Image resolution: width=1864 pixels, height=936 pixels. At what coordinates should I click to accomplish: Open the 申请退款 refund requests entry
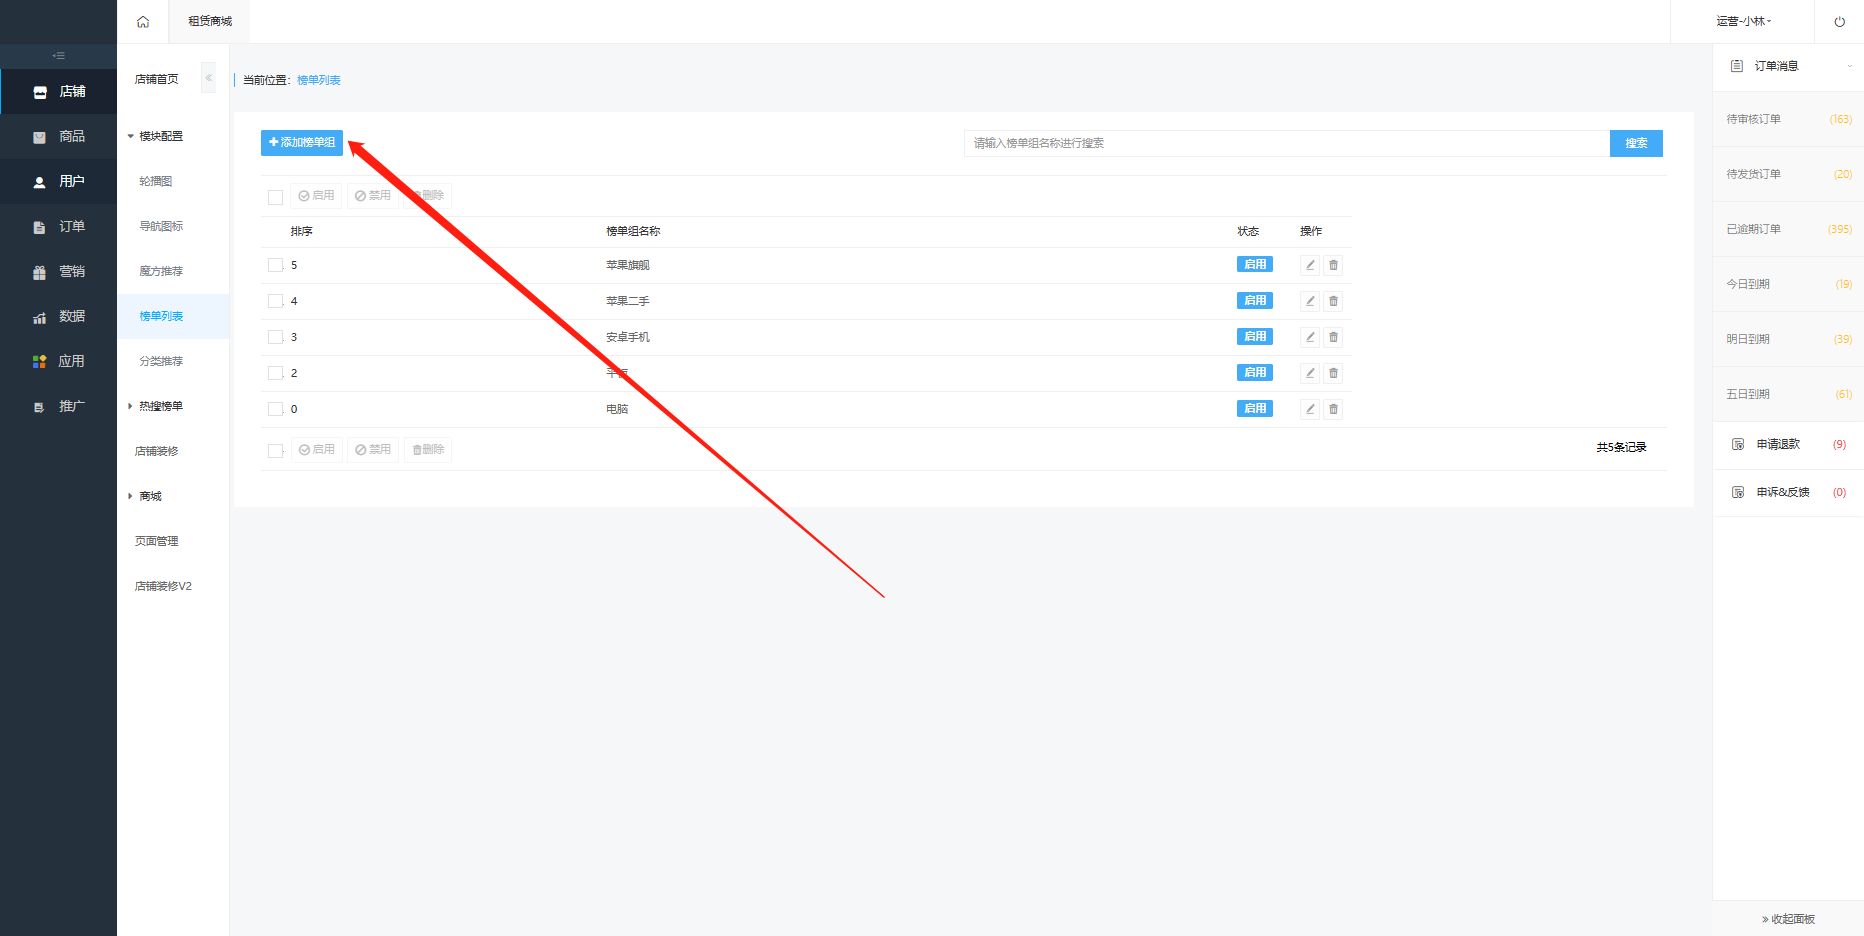click(x=1788, y=444)
